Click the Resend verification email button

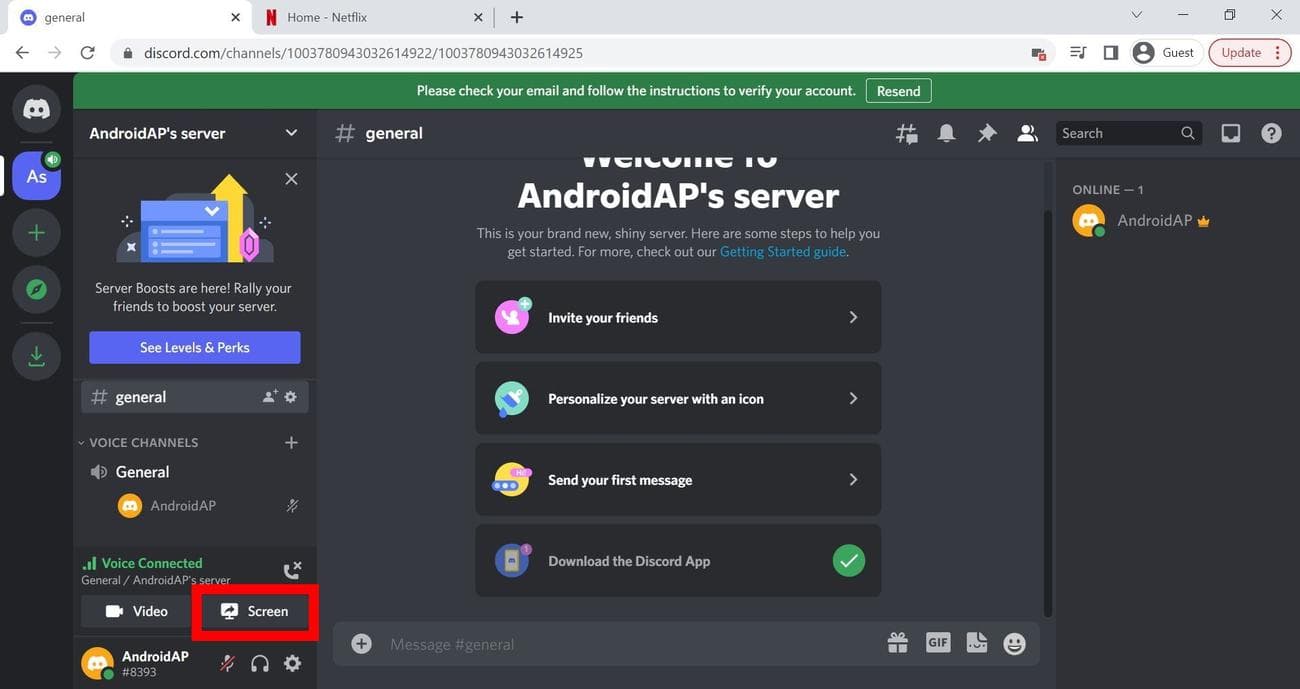click(x=897, y=90)
